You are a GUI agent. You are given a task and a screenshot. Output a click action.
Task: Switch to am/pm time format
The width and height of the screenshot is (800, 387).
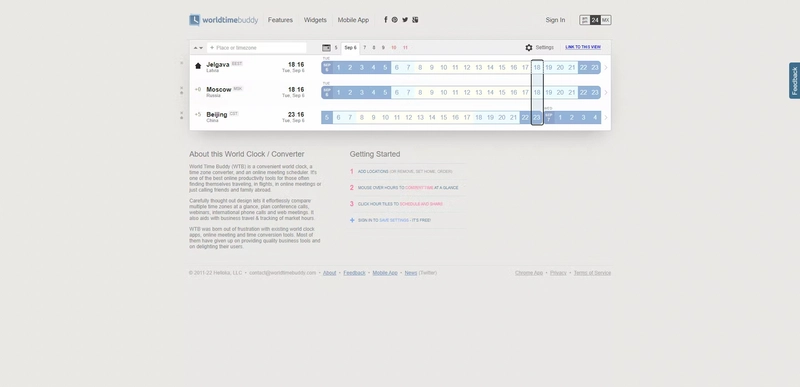tap(585, 20)
